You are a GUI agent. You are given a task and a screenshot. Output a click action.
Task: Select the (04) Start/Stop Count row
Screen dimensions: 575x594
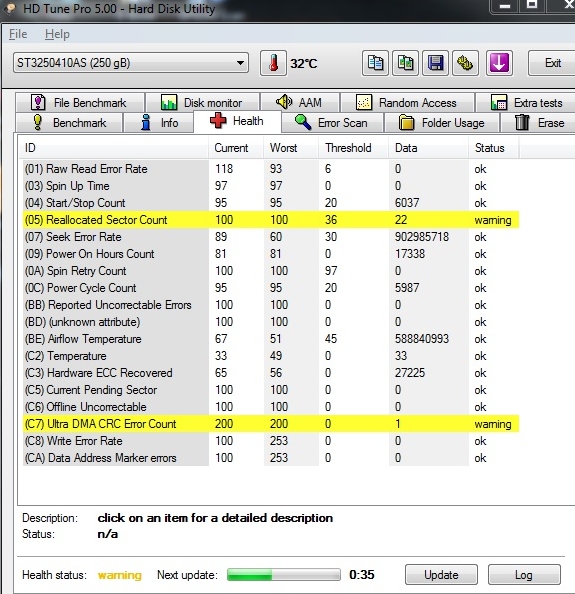[x=271, y=203]
